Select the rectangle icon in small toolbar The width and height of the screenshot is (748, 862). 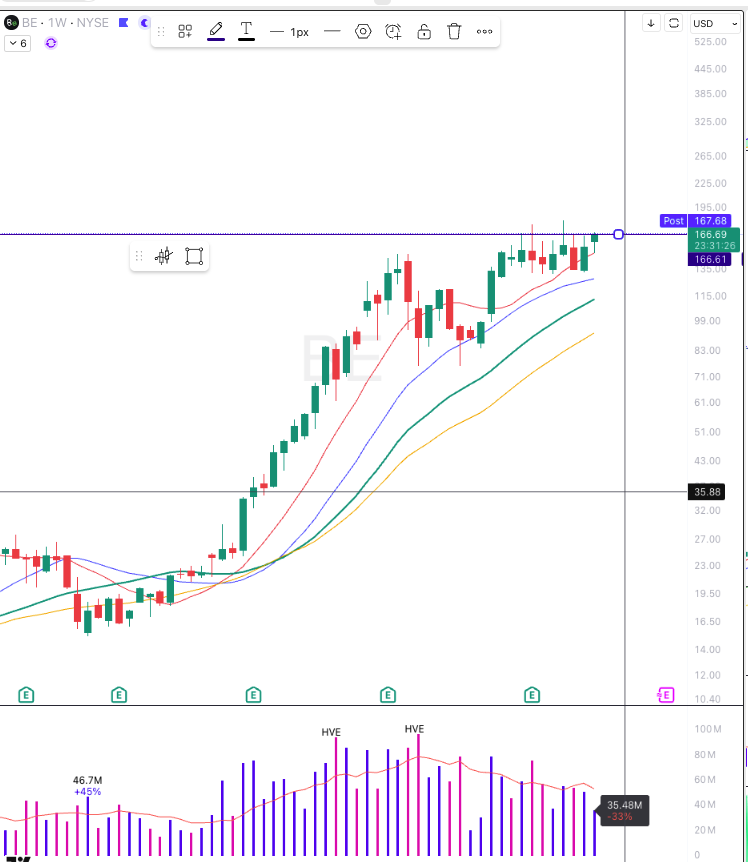point(194,256)
